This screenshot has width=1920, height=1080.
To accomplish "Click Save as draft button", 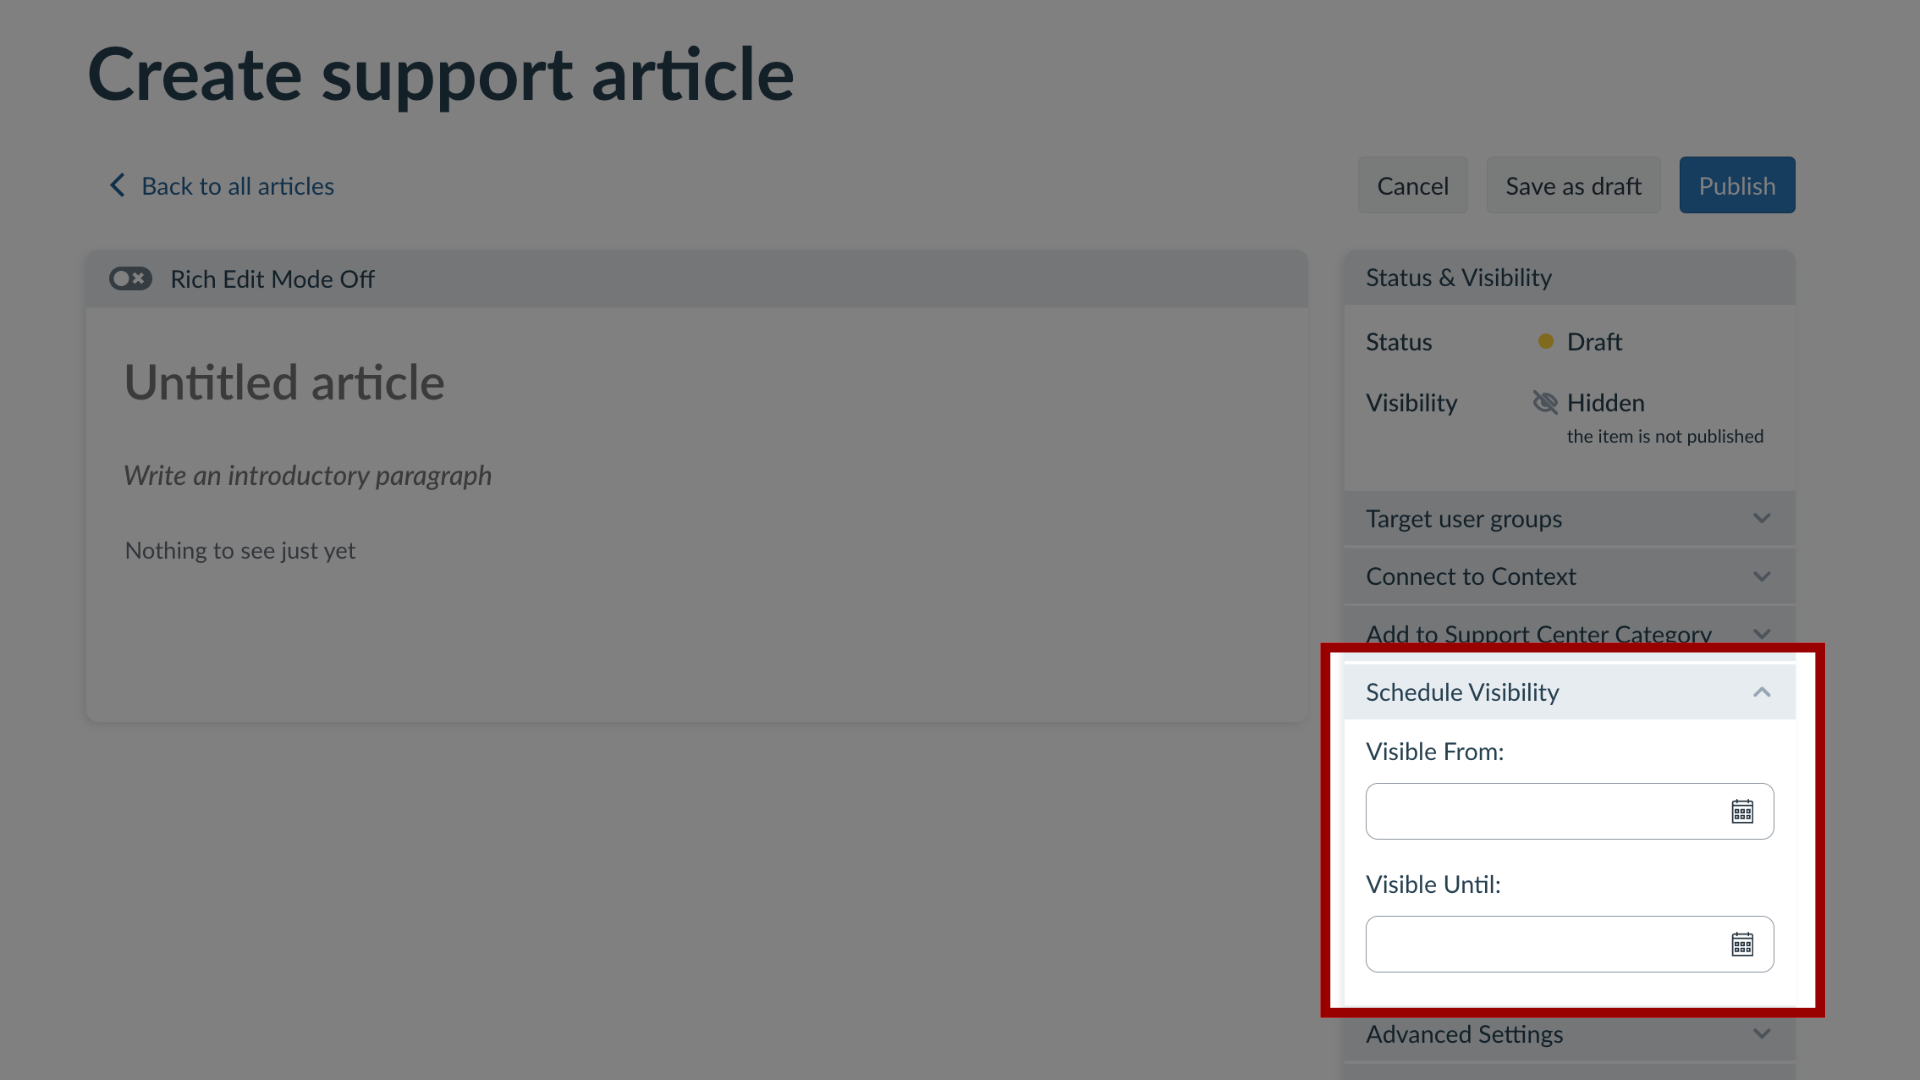I will (1573, 185).
